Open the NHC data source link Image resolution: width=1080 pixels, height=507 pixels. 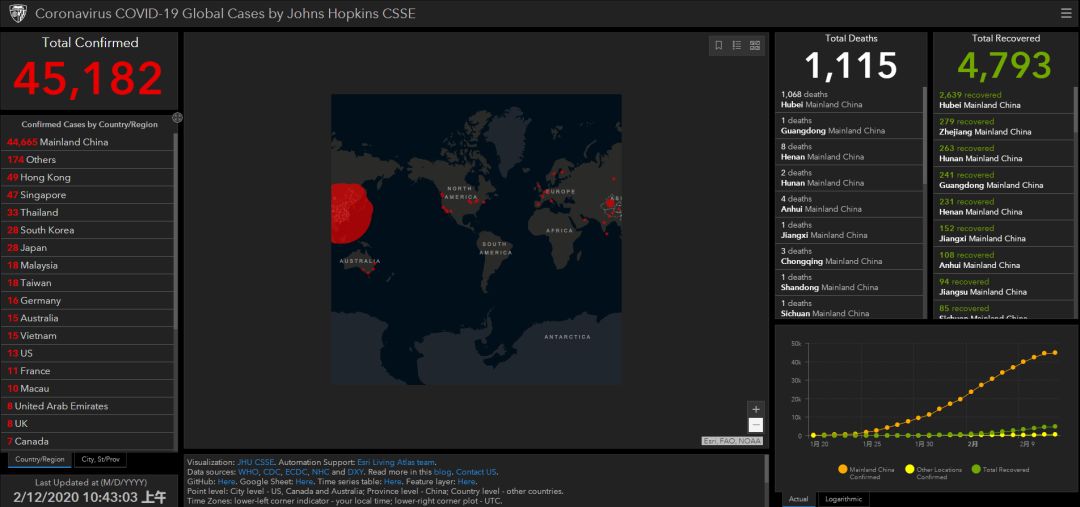pos(320,472)
